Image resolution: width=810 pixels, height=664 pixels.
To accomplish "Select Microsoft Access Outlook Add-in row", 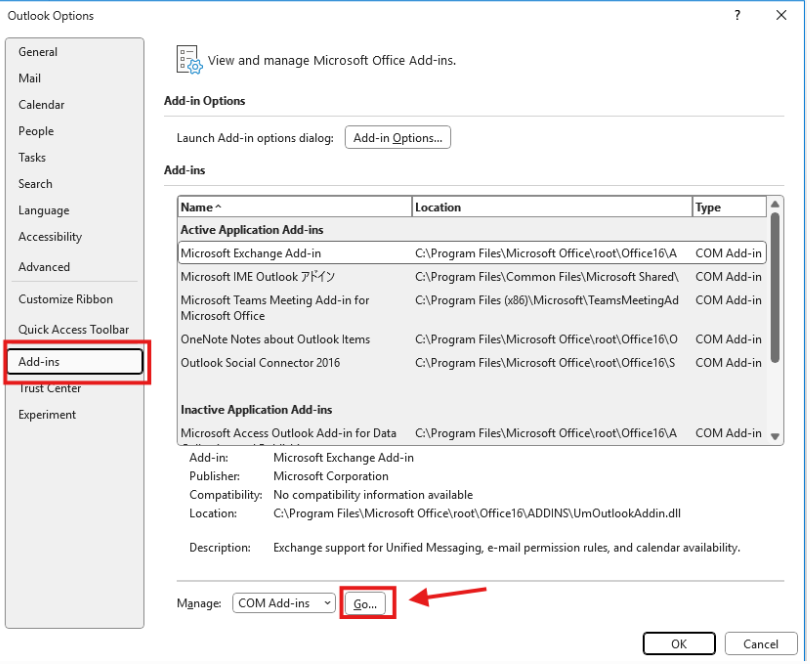I will click(x=472, y=434).
